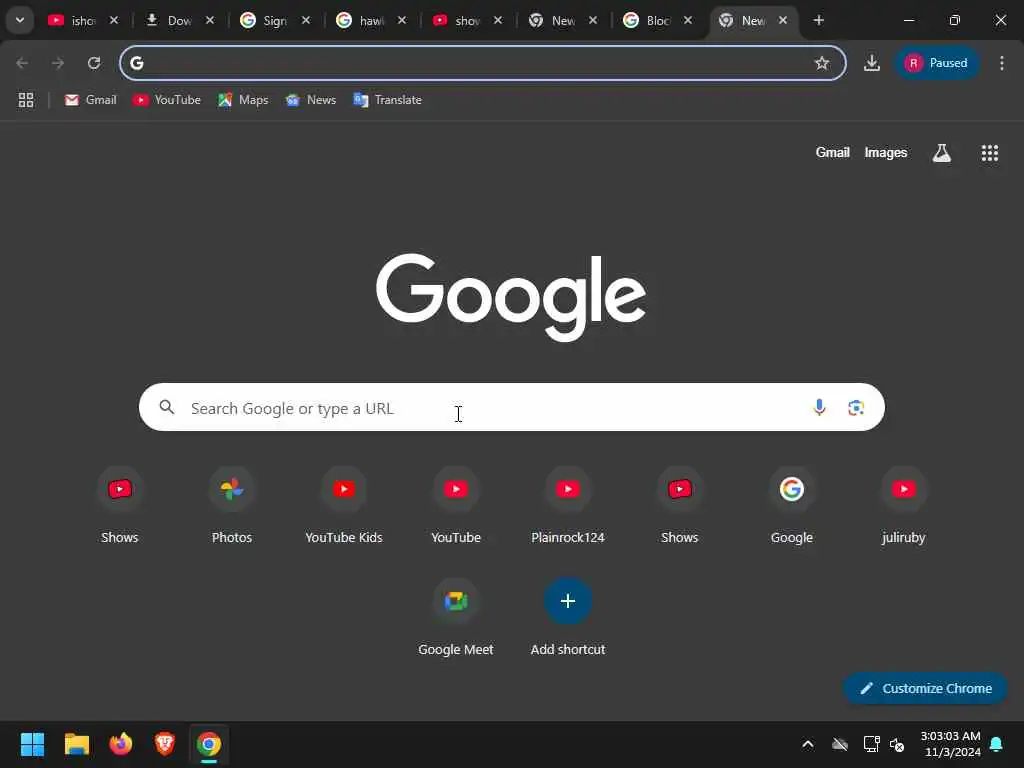Click the Chrome taskbar icon

pos(209,744)
